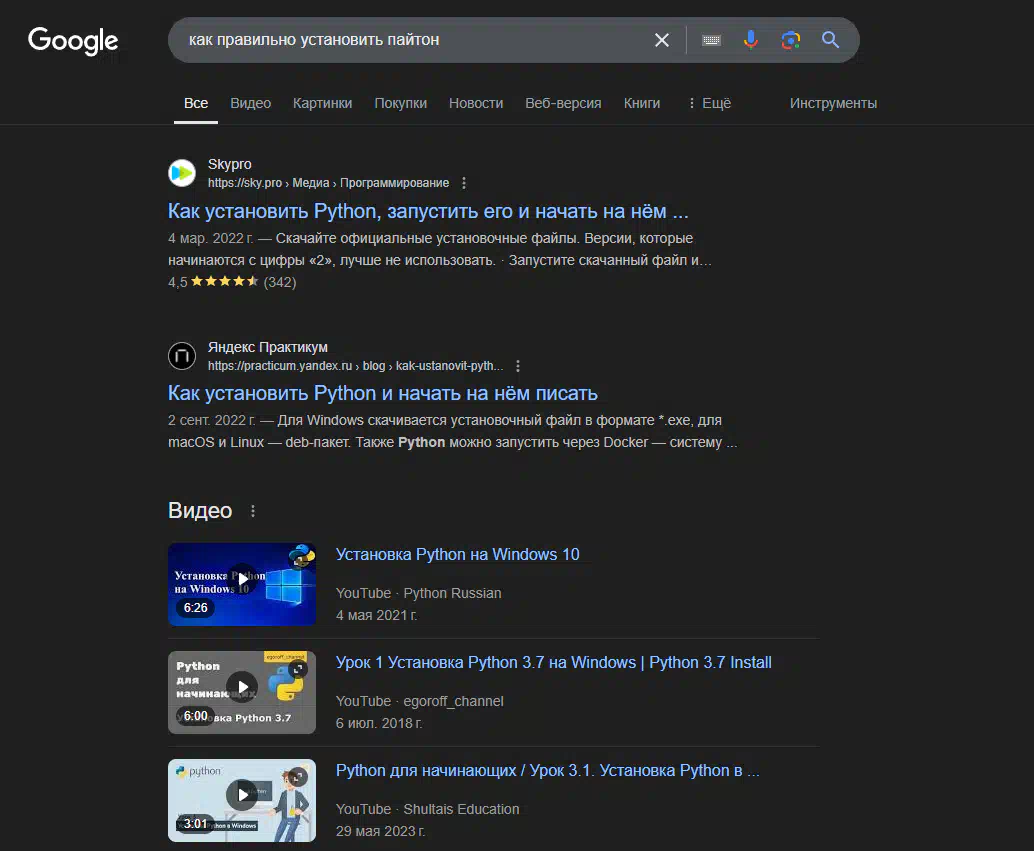Image resolution: width=1034 pixels, height=851 pixels.
Task: Open the Инструменты search tools
Action: pos(834,104)
